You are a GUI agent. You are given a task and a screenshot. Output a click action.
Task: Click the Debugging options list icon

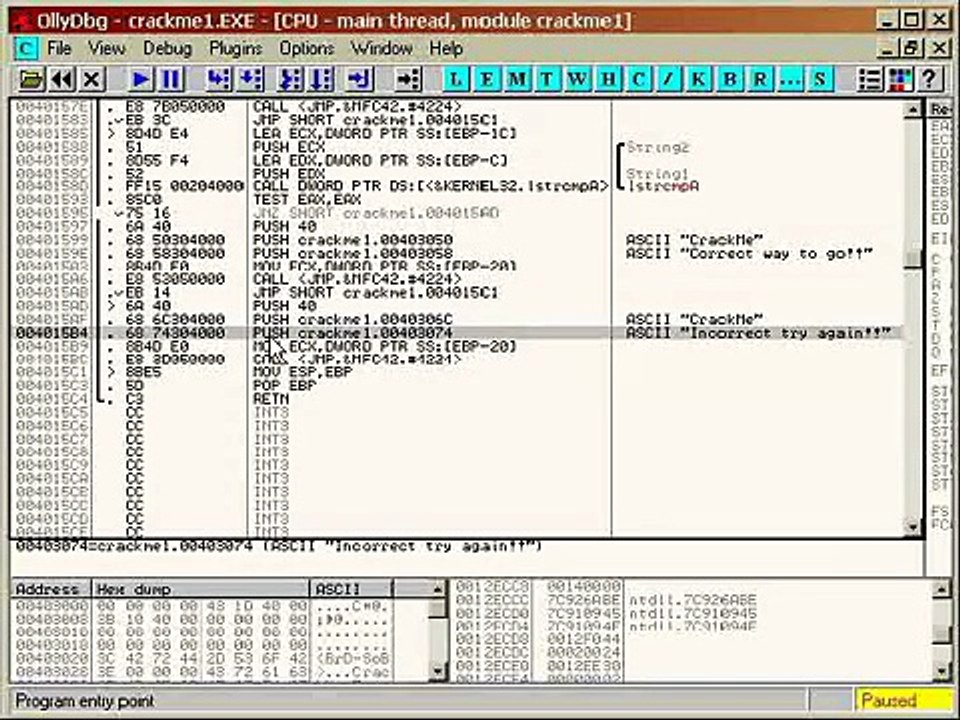(x=869, y=79)
